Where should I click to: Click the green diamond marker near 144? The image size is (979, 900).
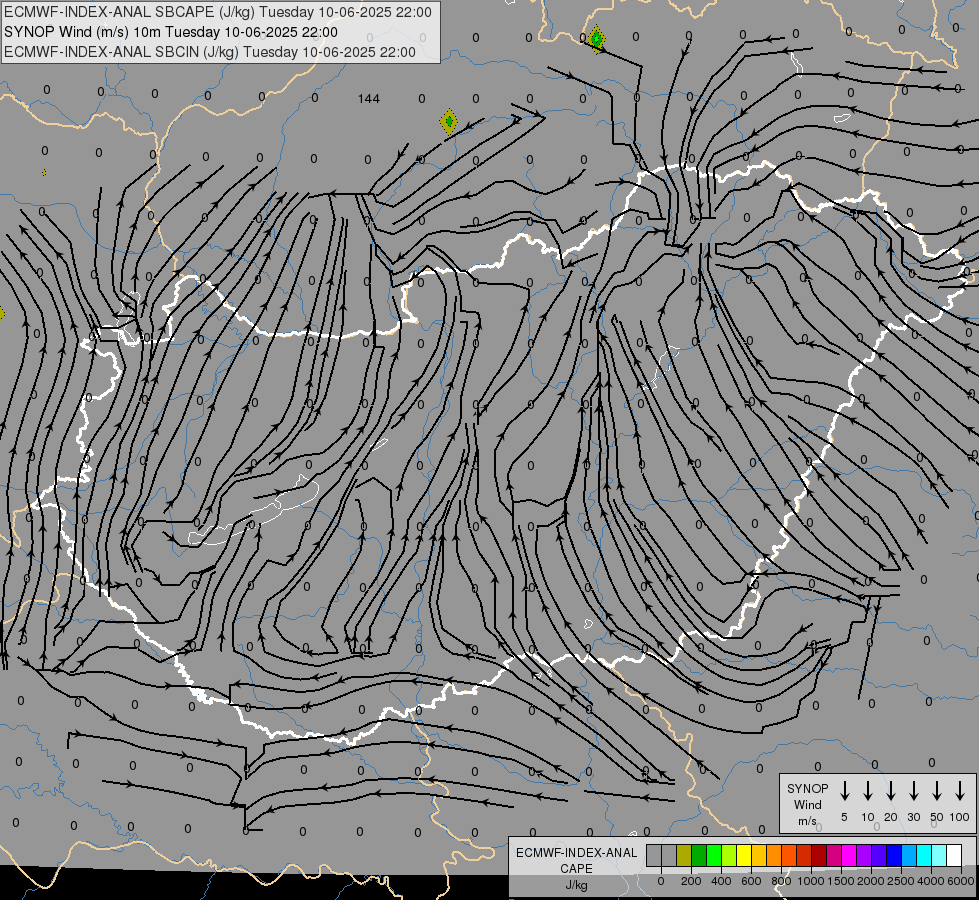[x=448, y=122]
